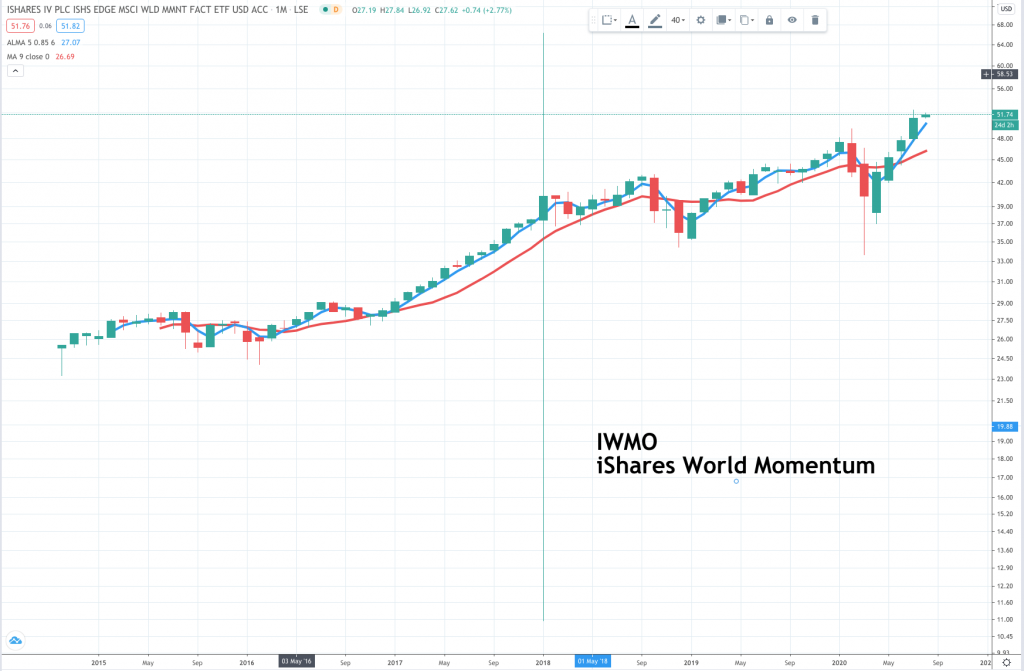Pick the pencil line color tool
Screen dimensions: 1024x671
click(654, 20)
